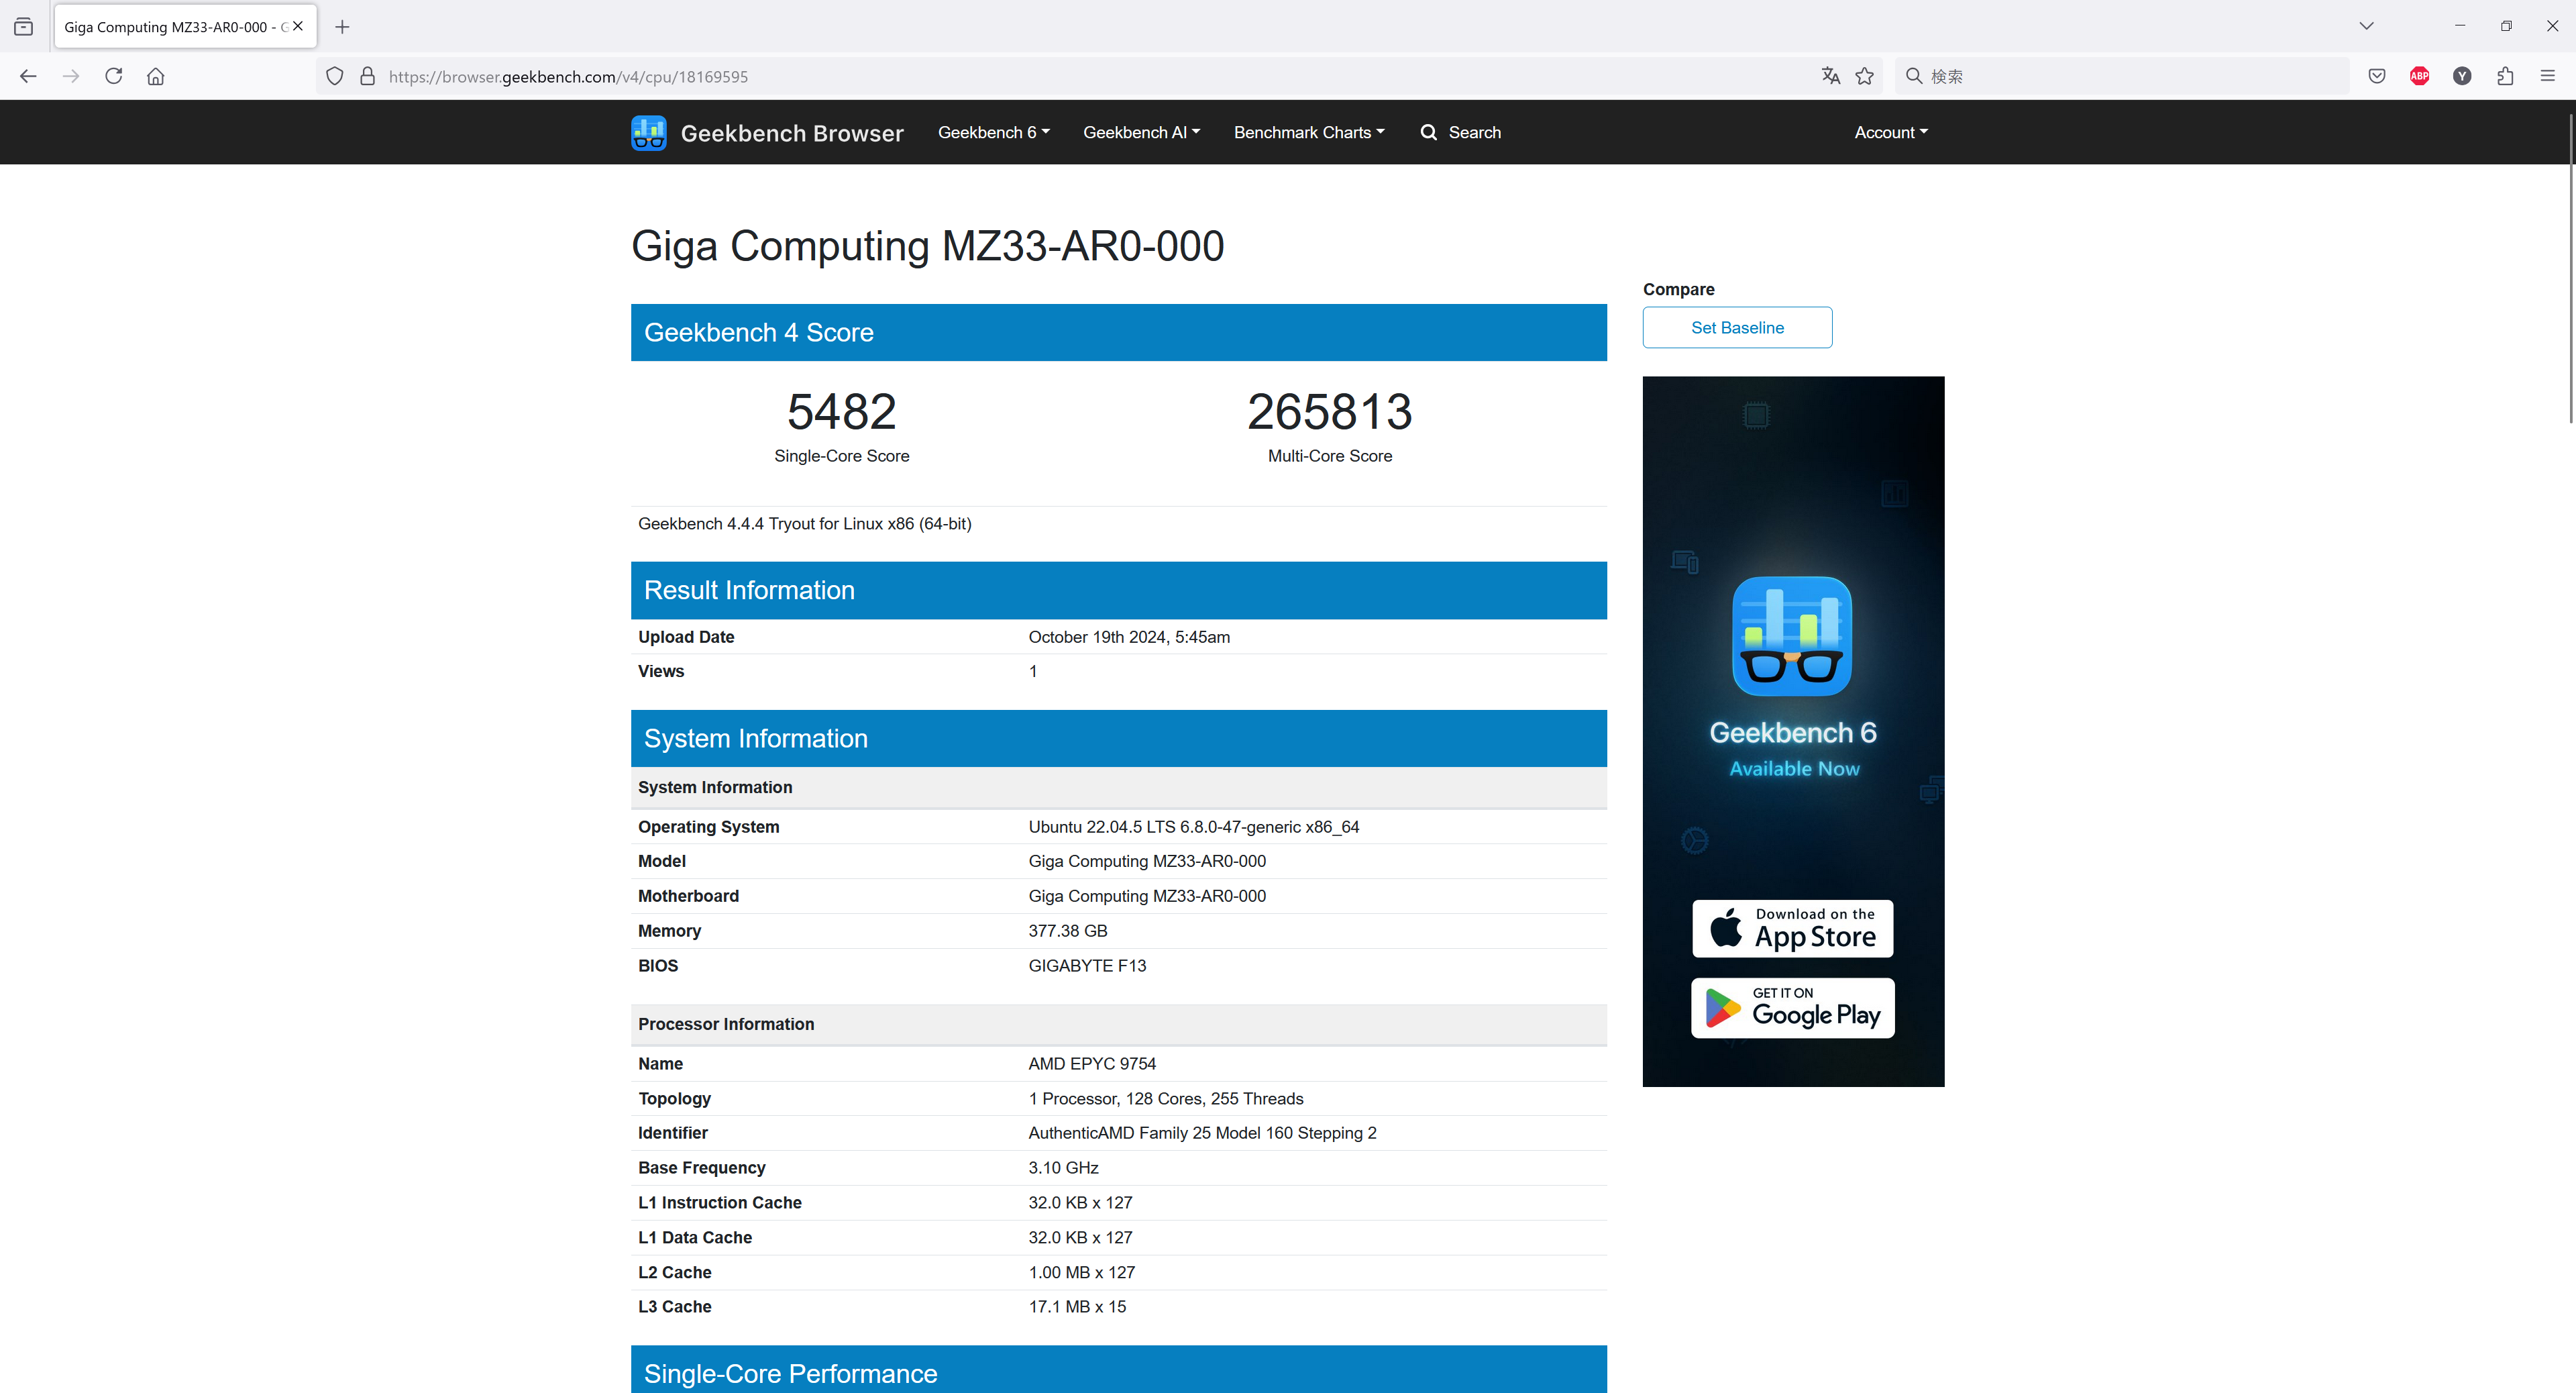Viewport: 2576px width, 1393px height.
Task: Open Firefox application menu hamburger
Action: (2547, 76)
